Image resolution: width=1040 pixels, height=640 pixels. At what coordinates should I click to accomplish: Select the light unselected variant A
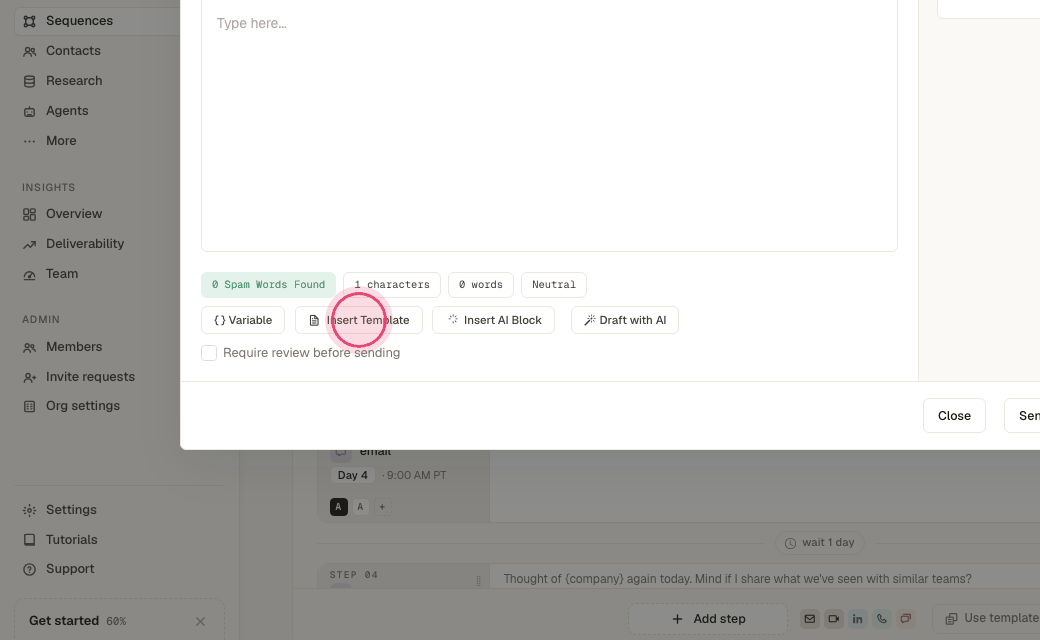coord(360,507)
